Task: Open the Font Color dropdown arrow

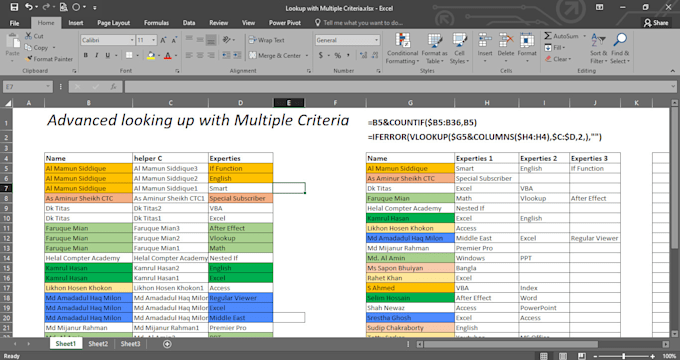Action: [176, 56]
